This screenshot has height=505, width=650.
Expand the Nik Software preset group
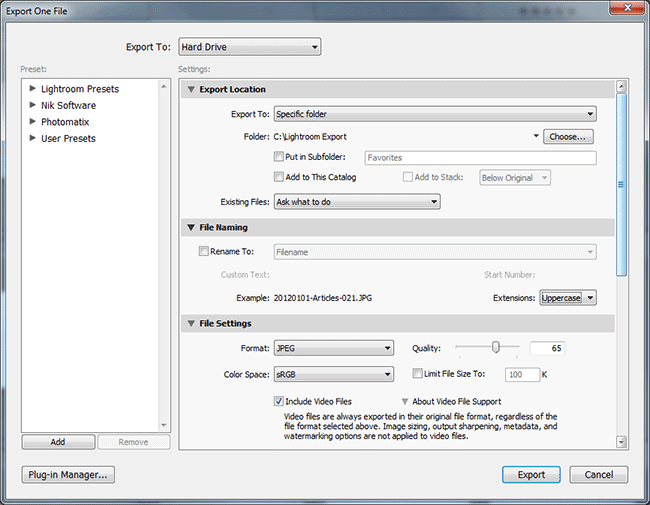tap(33, 105)
